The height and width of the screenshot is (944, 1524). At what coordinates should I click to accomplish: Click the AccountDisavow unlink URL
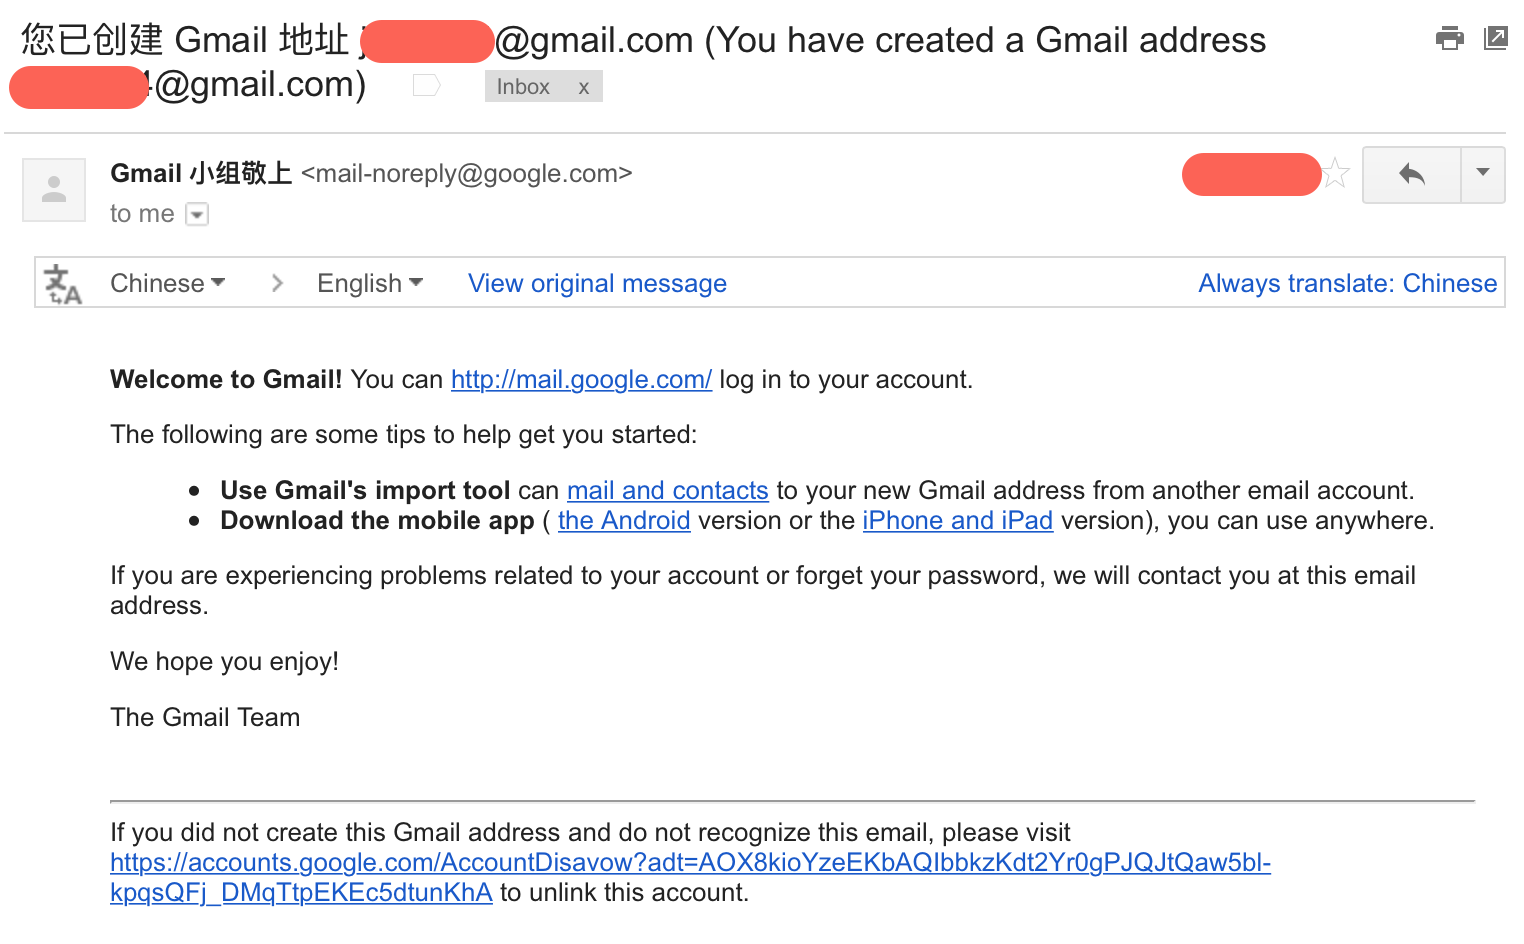(690, 863)
